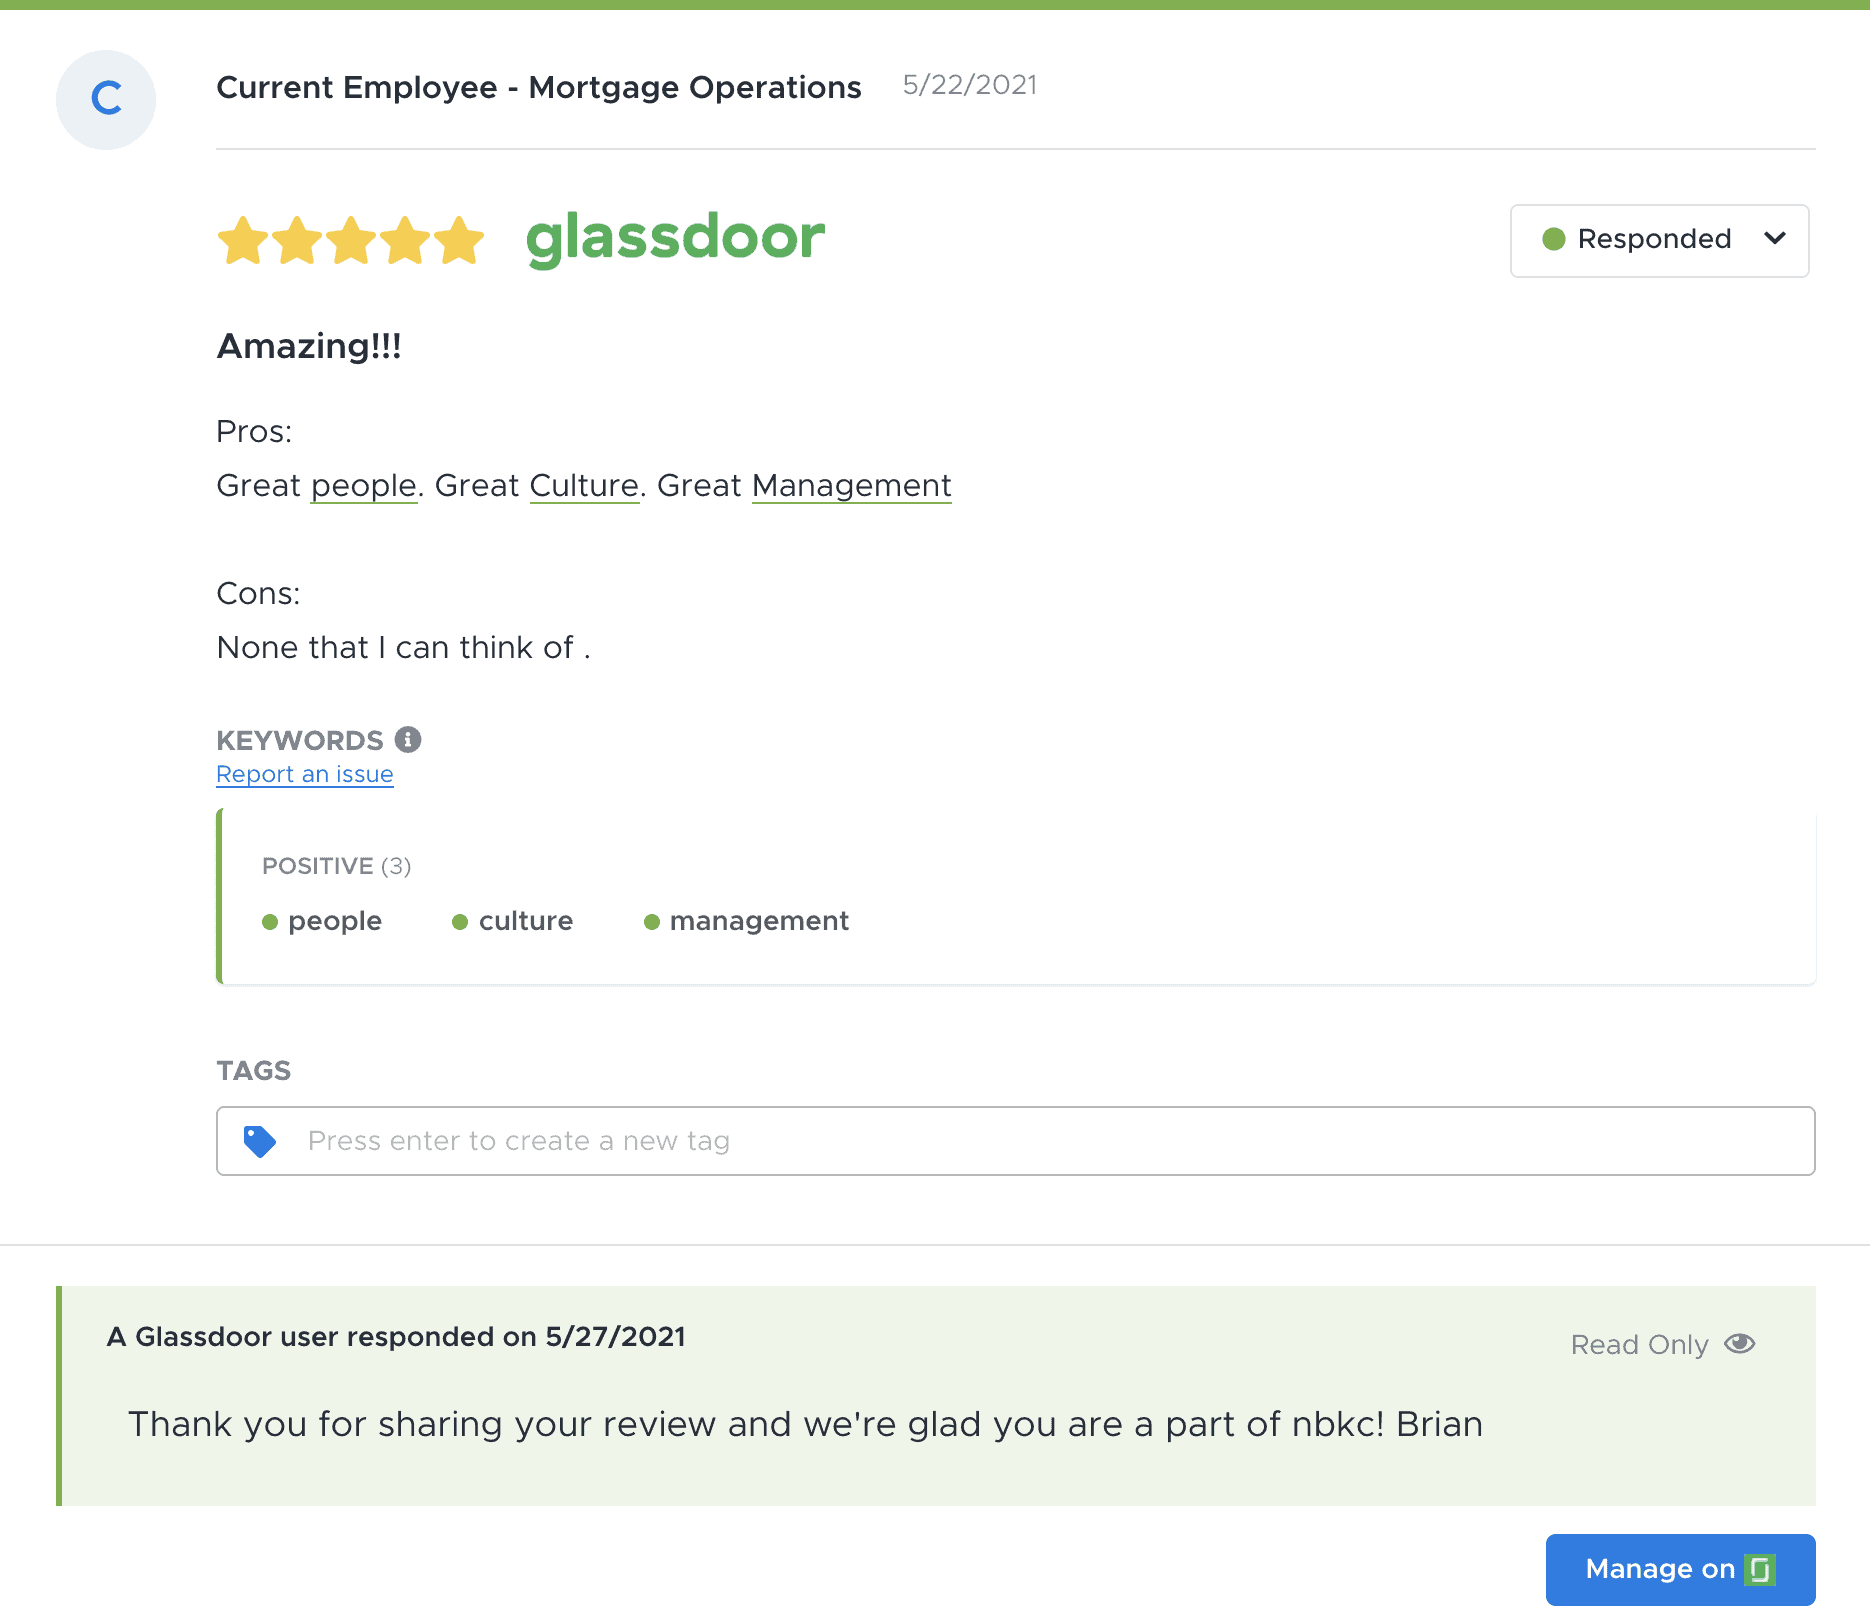The image size is (1870, 1620).
Task: Click the Glassdoor icon on Manage button
Action: coord(1759,1570)
